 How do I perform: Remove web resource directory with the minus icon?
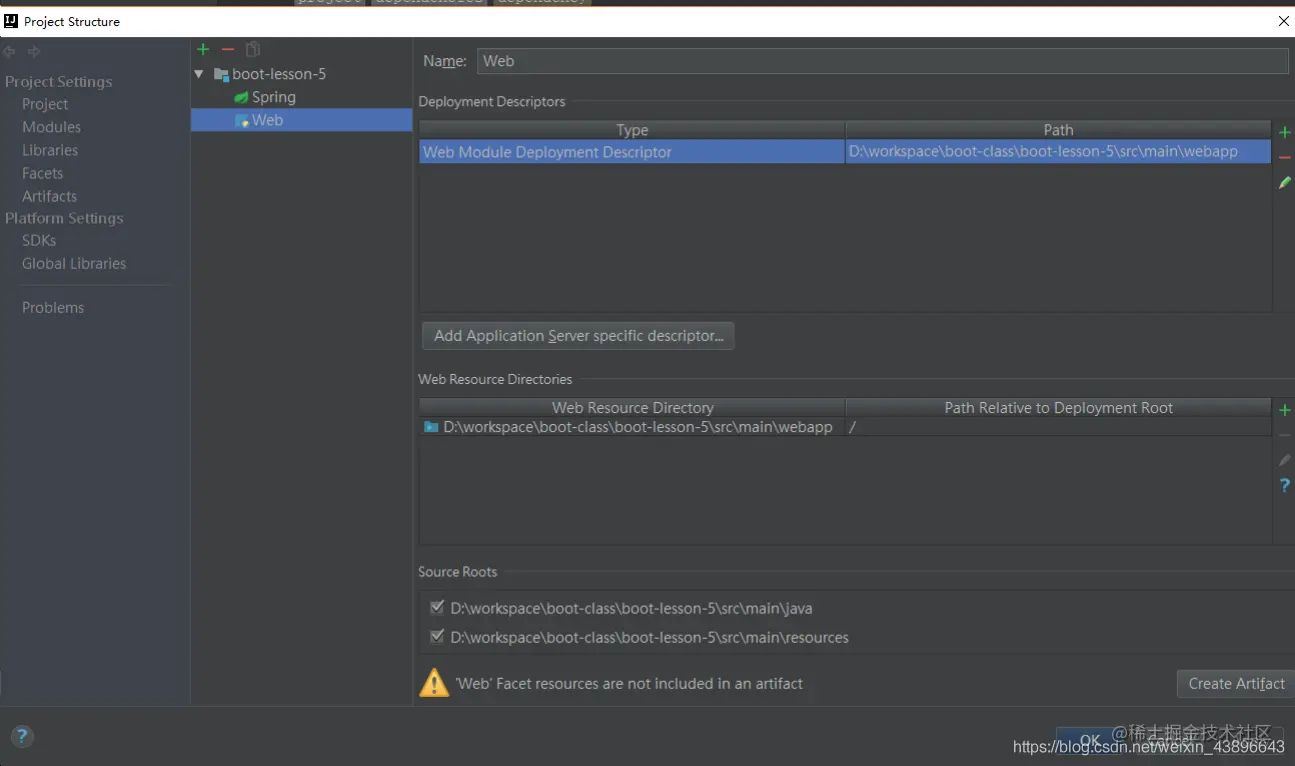1285,435
